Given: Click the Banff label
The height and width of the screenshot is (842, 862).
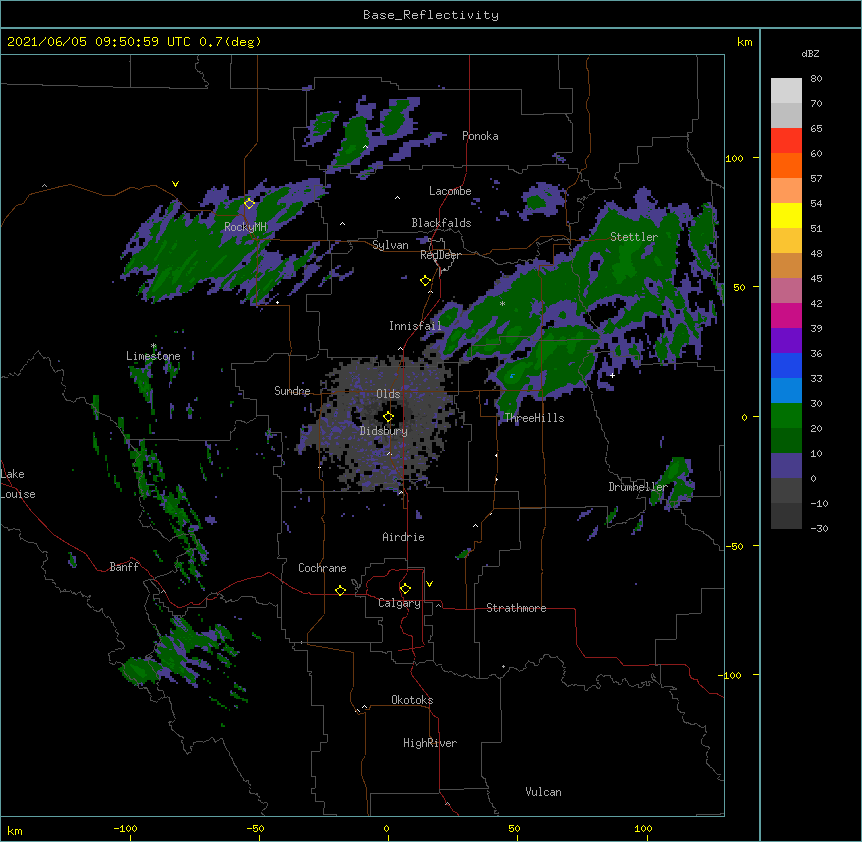Looking at the screenshot, I should coord(124,567).
